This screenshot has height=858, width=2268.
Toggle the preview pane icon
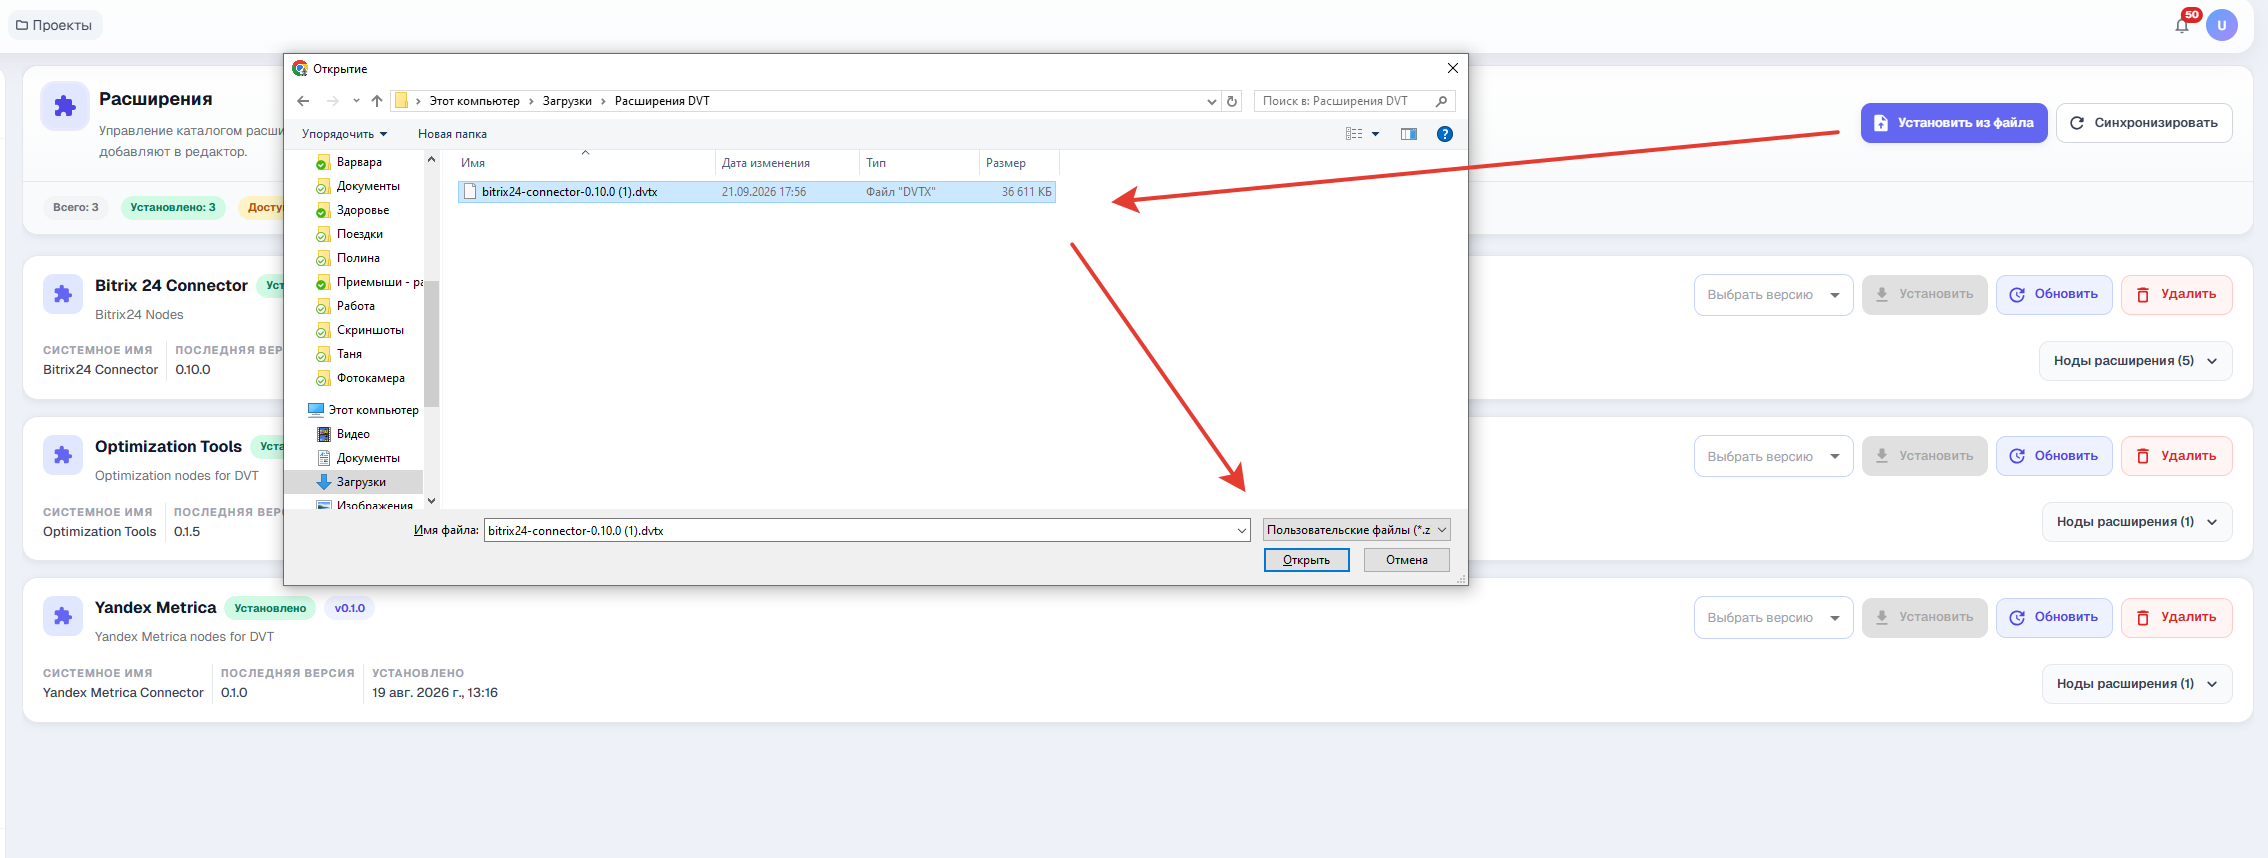pos(1409,134)
